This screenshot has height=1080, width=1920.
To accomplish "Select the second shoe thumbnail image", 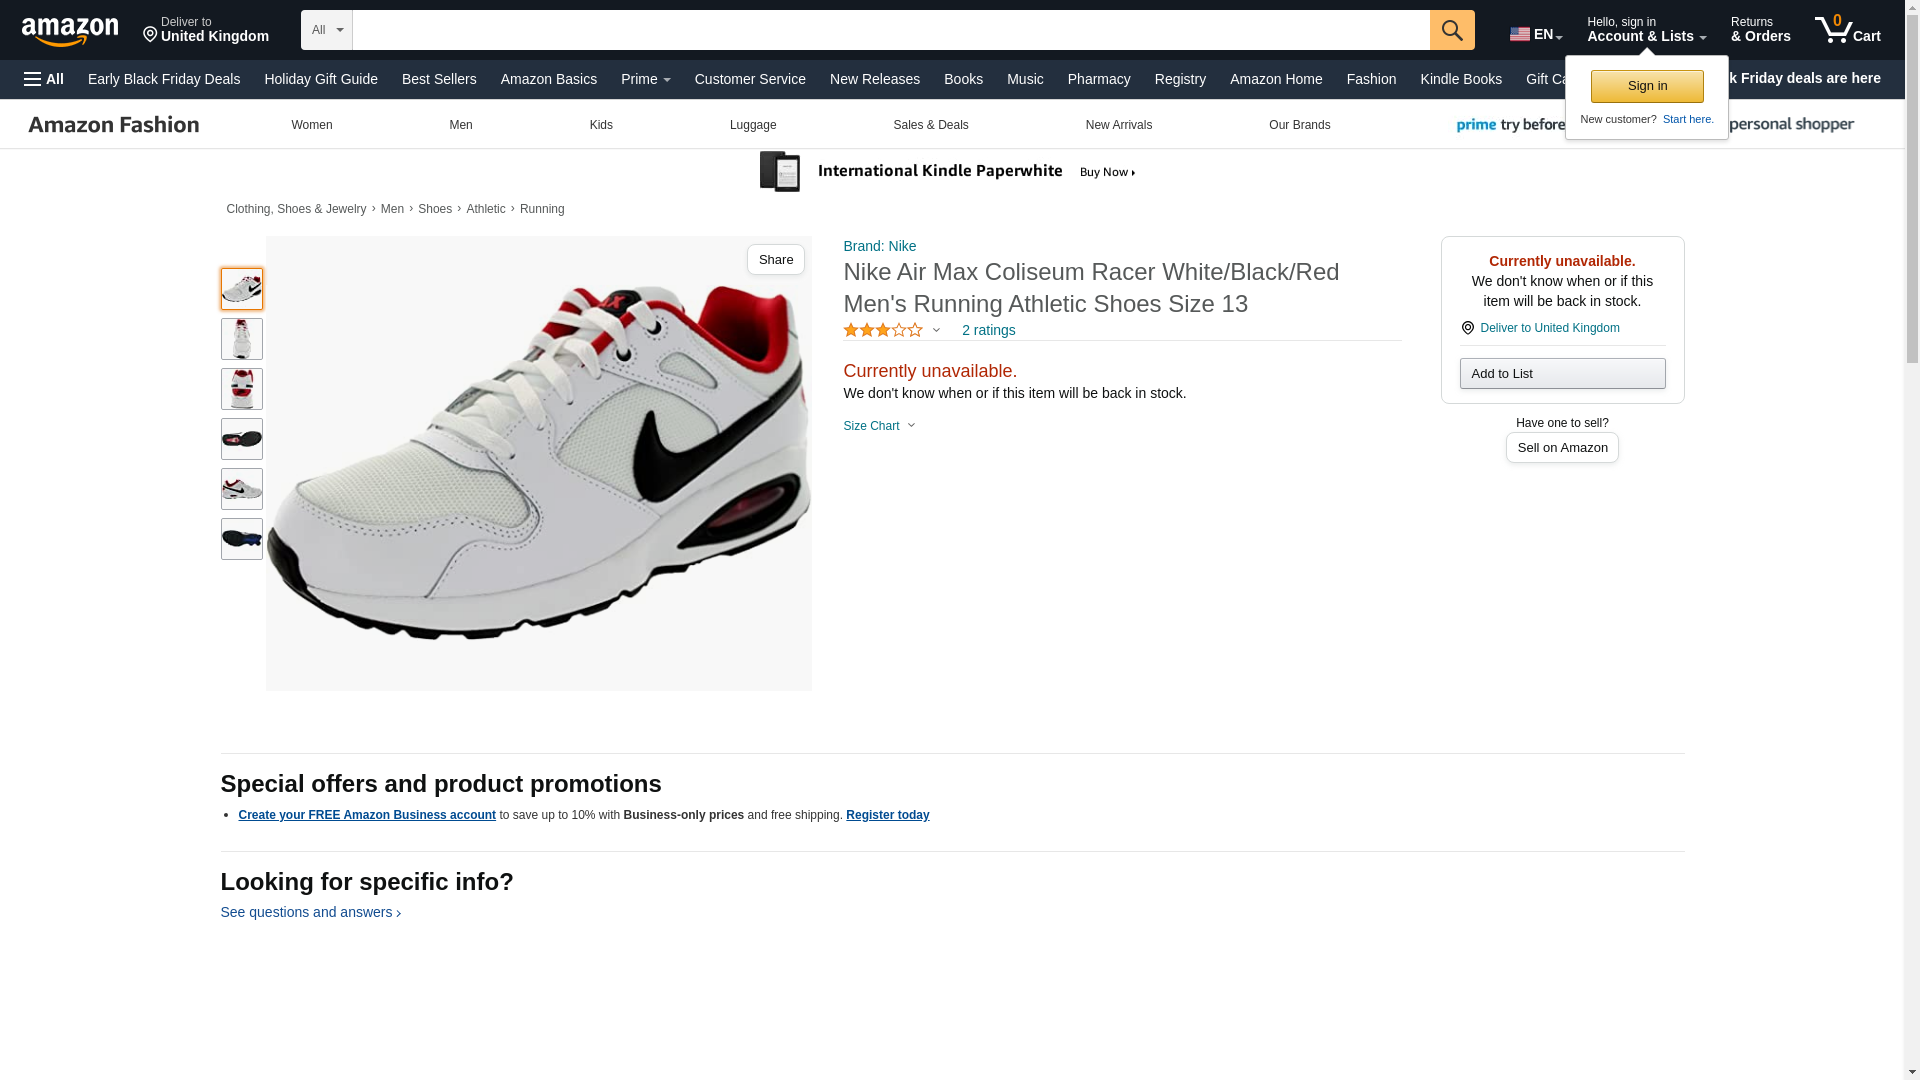I will click(x=241, y=339).
